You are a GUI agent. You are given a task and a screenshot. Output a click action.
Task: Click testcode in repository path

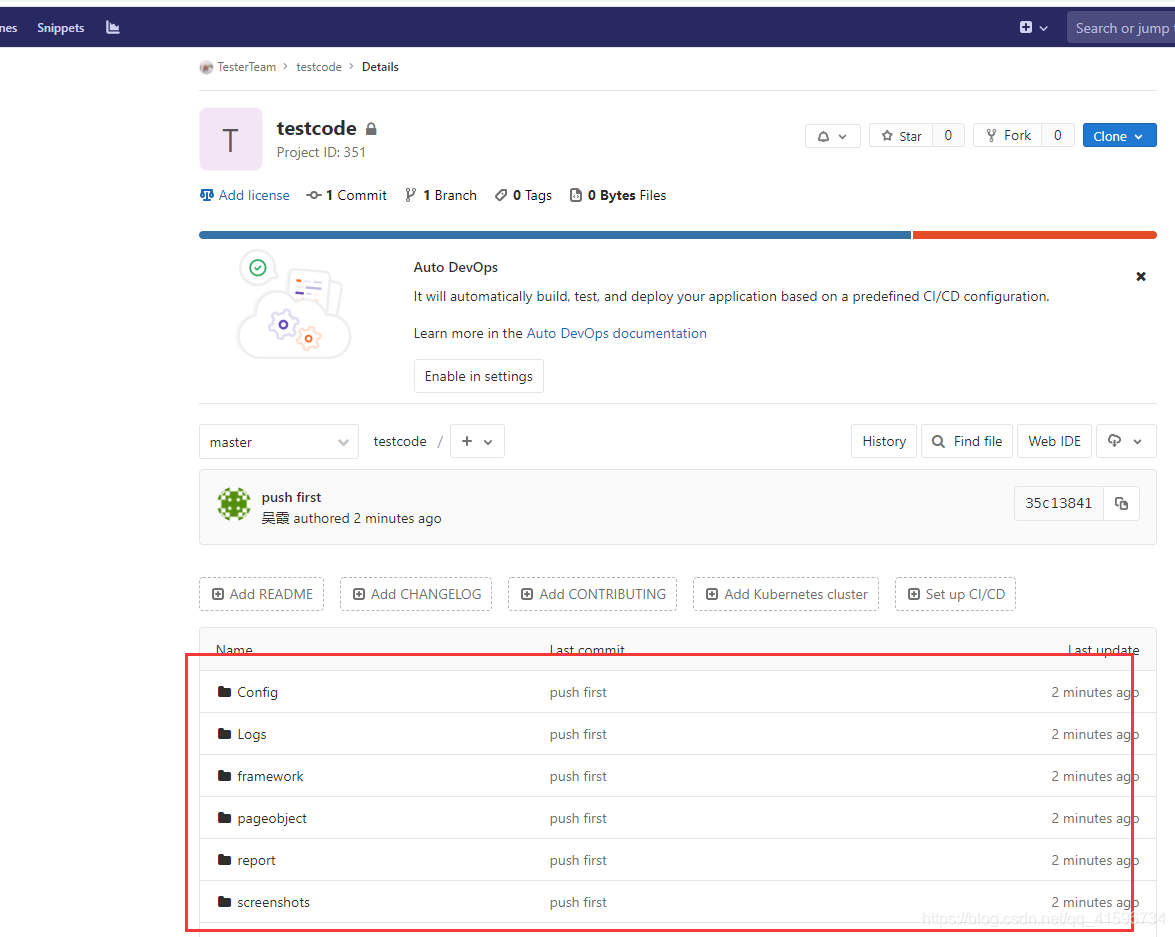399,442
